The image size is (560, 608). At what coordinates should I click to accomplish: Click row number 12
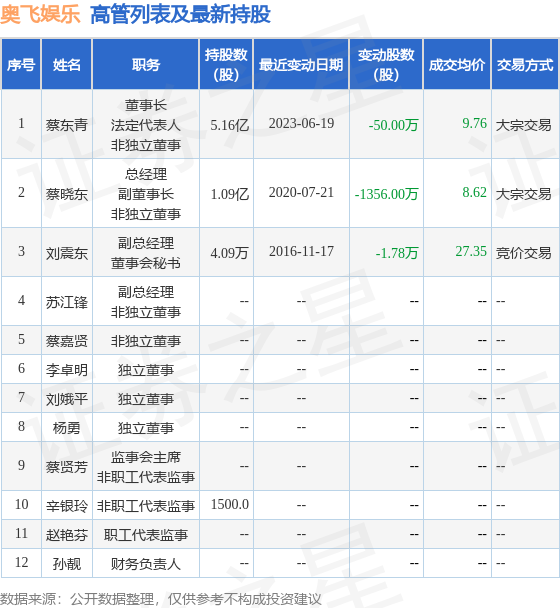(x=21, y=563)
